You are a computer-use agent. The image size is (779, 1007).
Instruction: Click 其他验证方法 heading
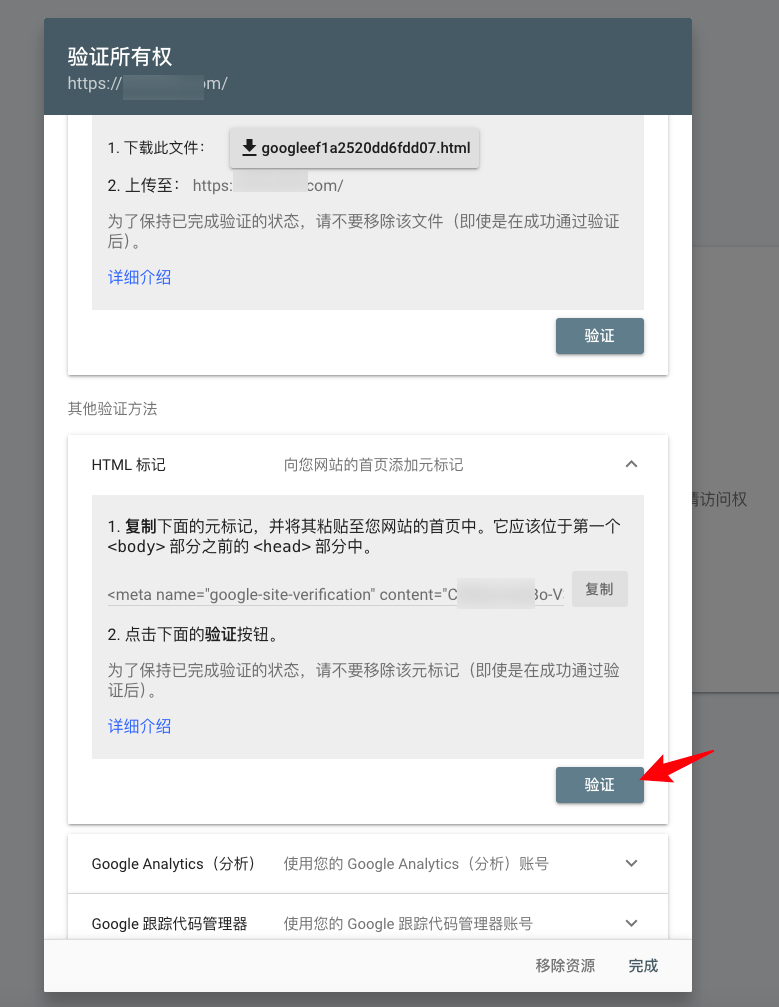click(112, 408)
